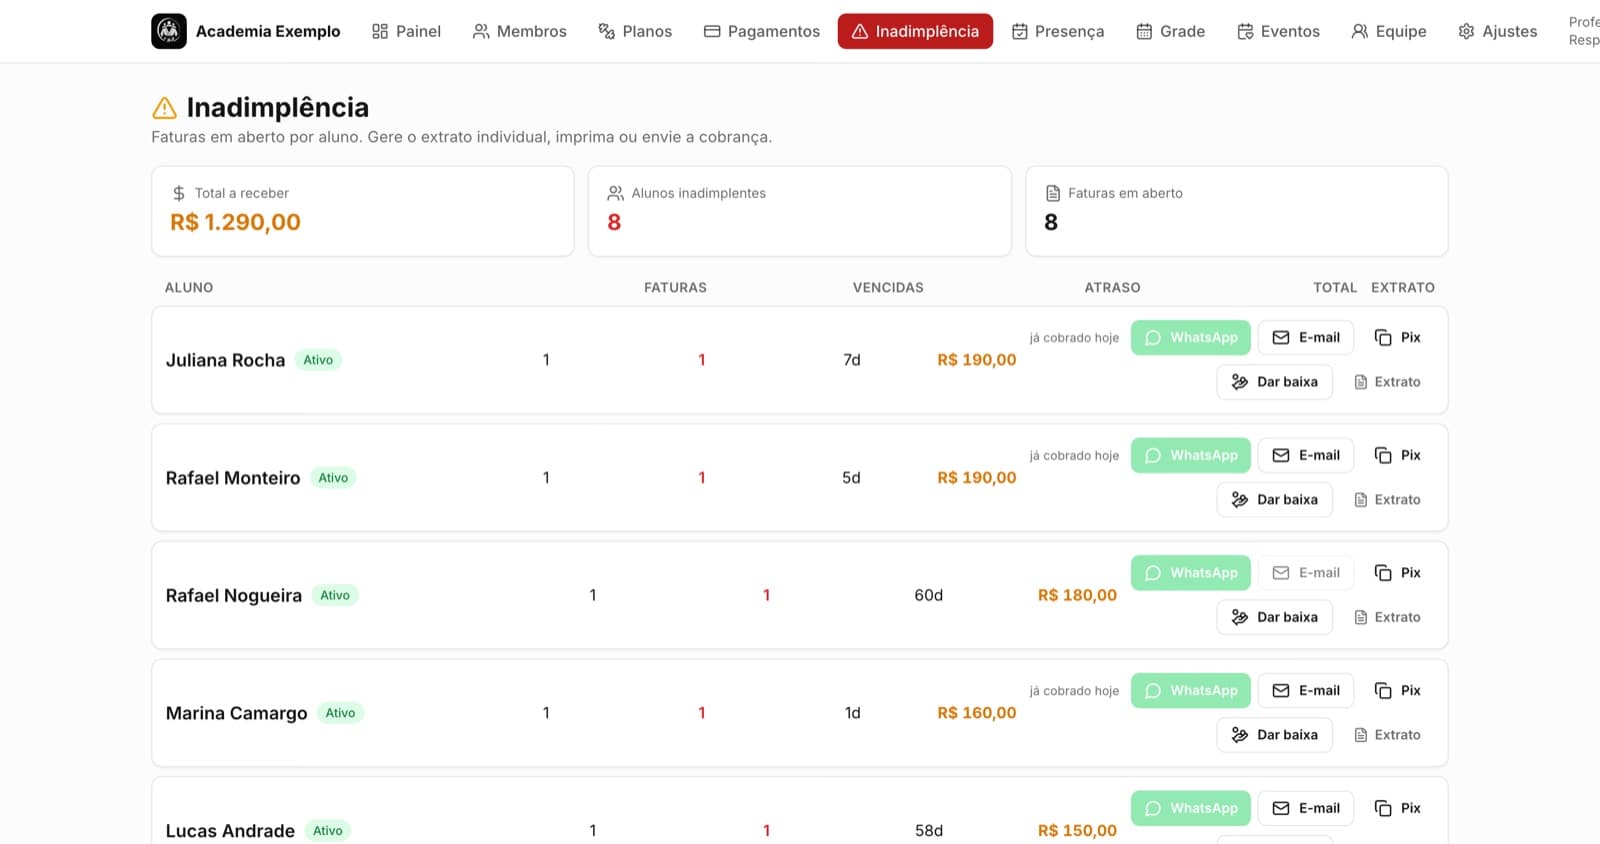
Task: Click the Alunos inadimplentes card
Action: click(800, 211)
